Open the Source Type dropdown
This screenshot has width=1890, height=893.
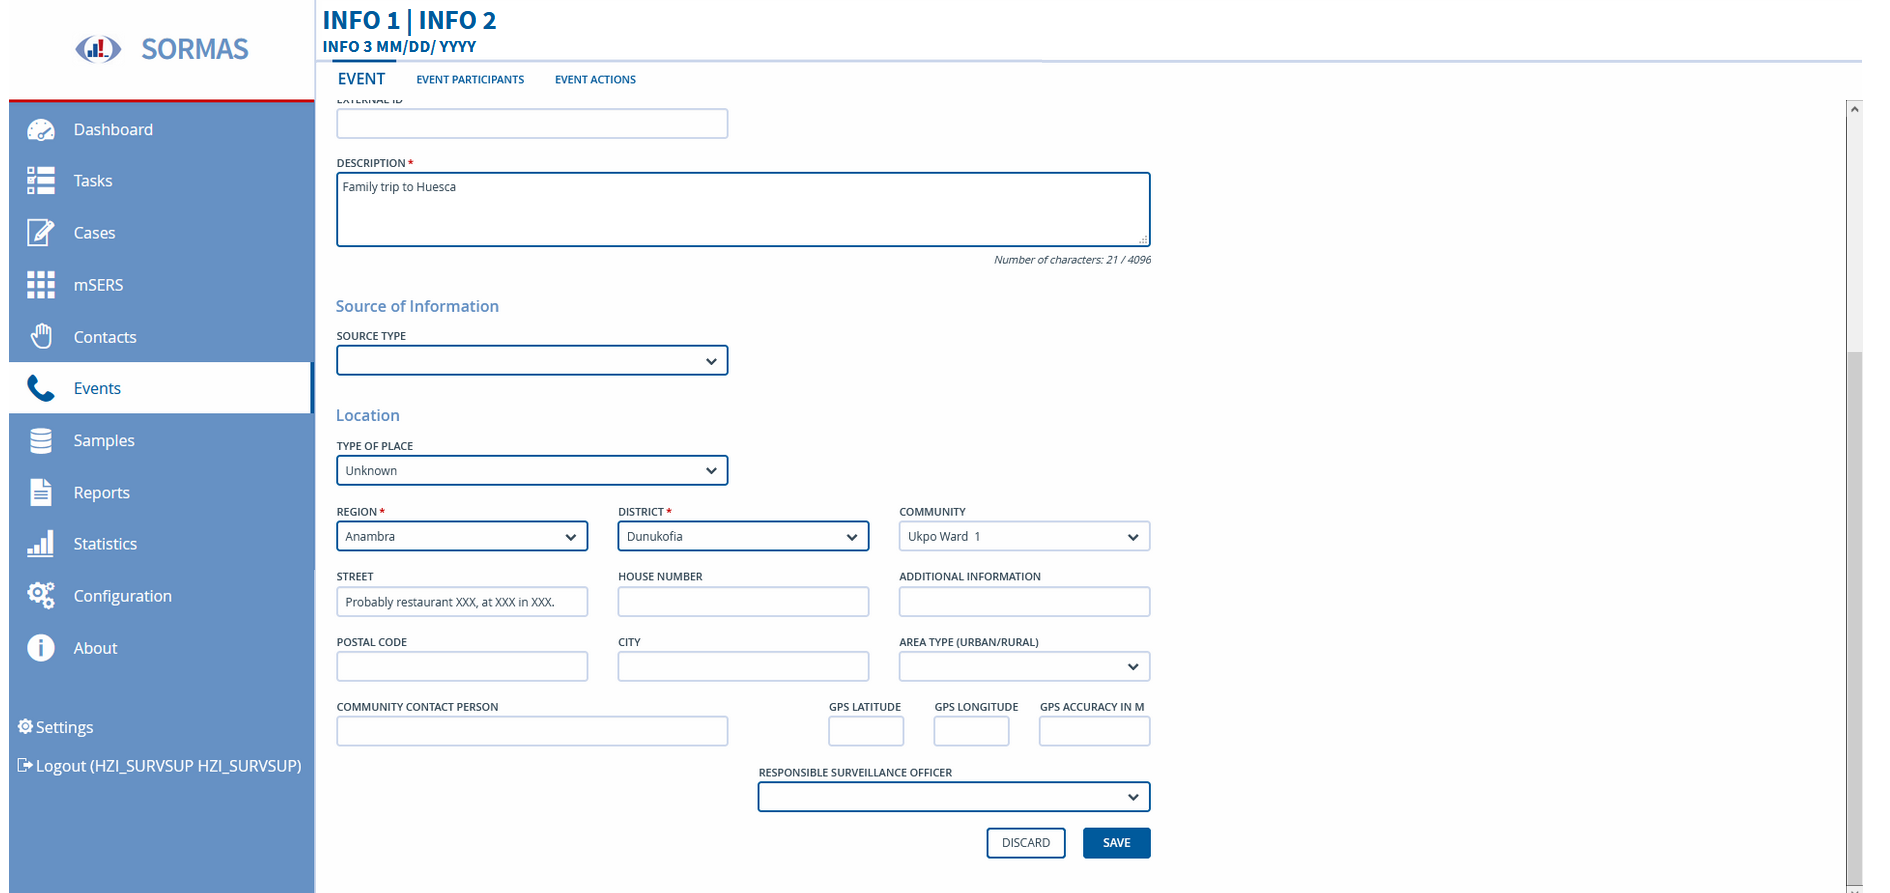(x=532, y=361)
